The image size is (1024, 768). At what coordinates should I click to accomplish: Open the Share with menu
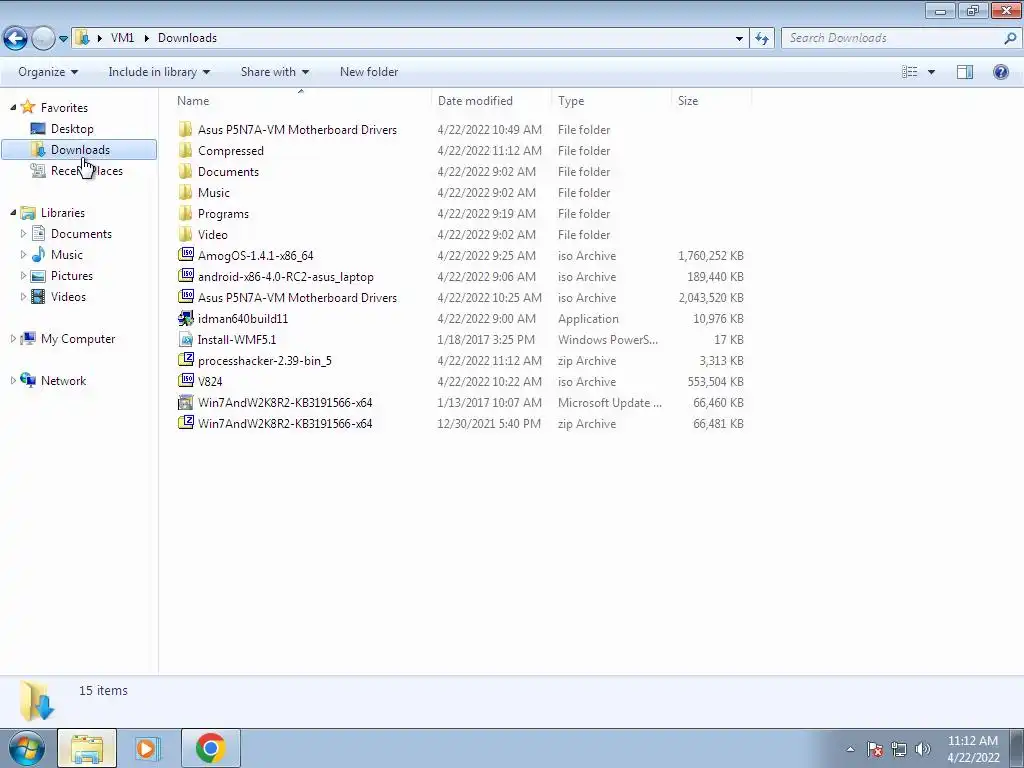click(275, 72)
